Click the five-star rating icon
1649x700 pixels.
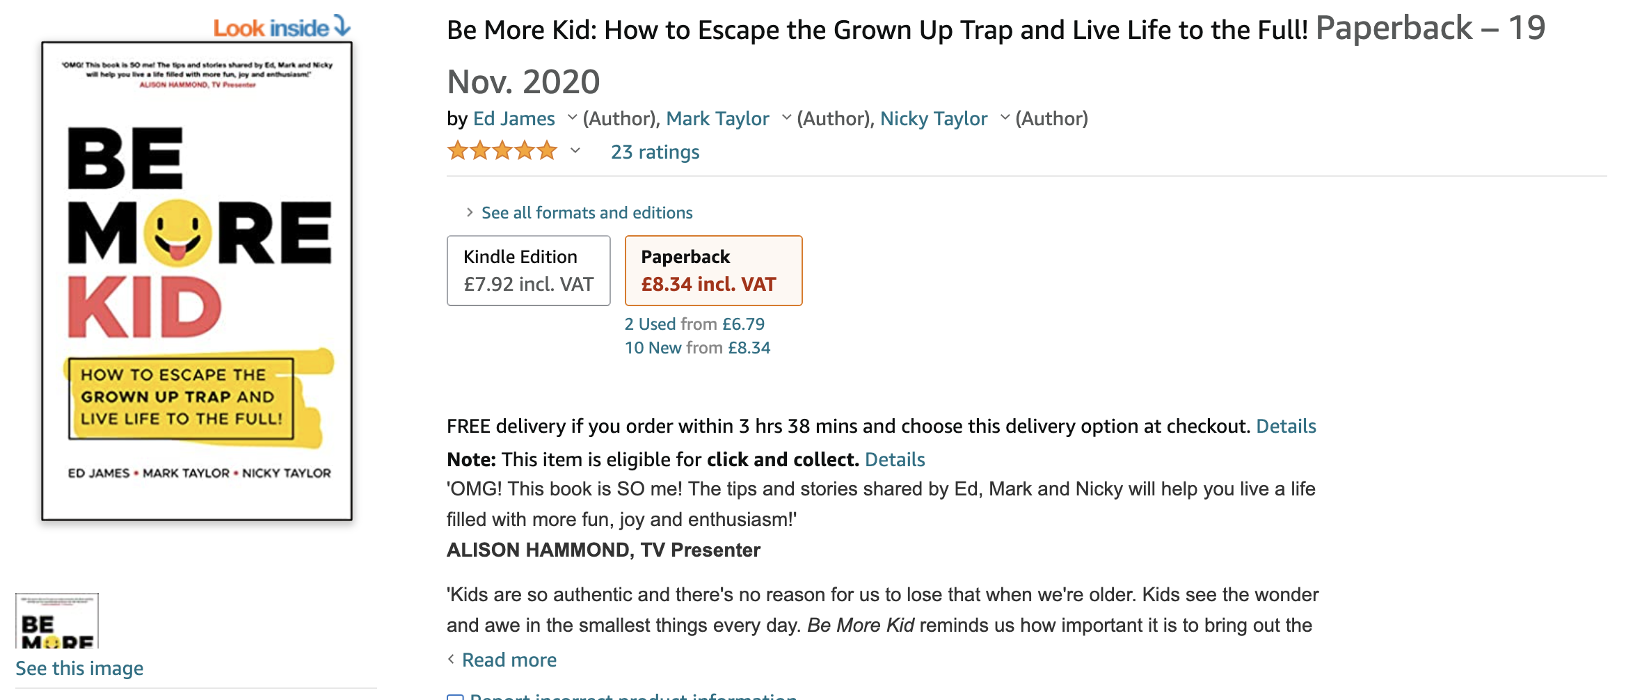502,151
